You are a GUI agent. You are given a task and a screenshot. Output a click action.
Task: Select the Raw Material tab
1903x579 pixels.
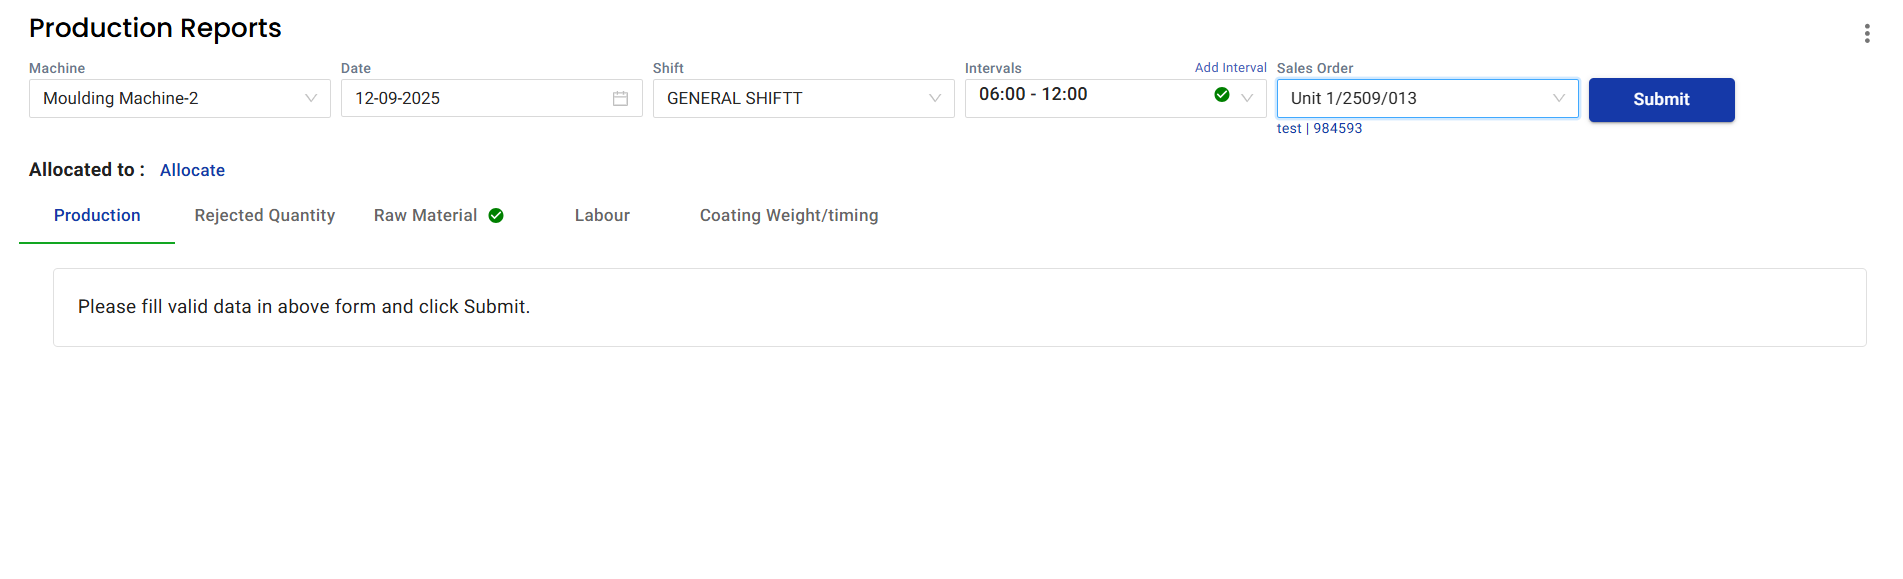tap(425, 216)
